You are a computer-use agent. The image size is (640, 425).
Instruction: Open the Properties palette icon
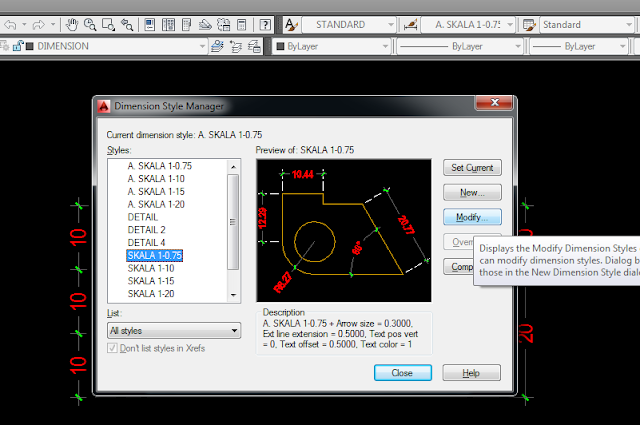pyautogui.click(x=150, y=25)
